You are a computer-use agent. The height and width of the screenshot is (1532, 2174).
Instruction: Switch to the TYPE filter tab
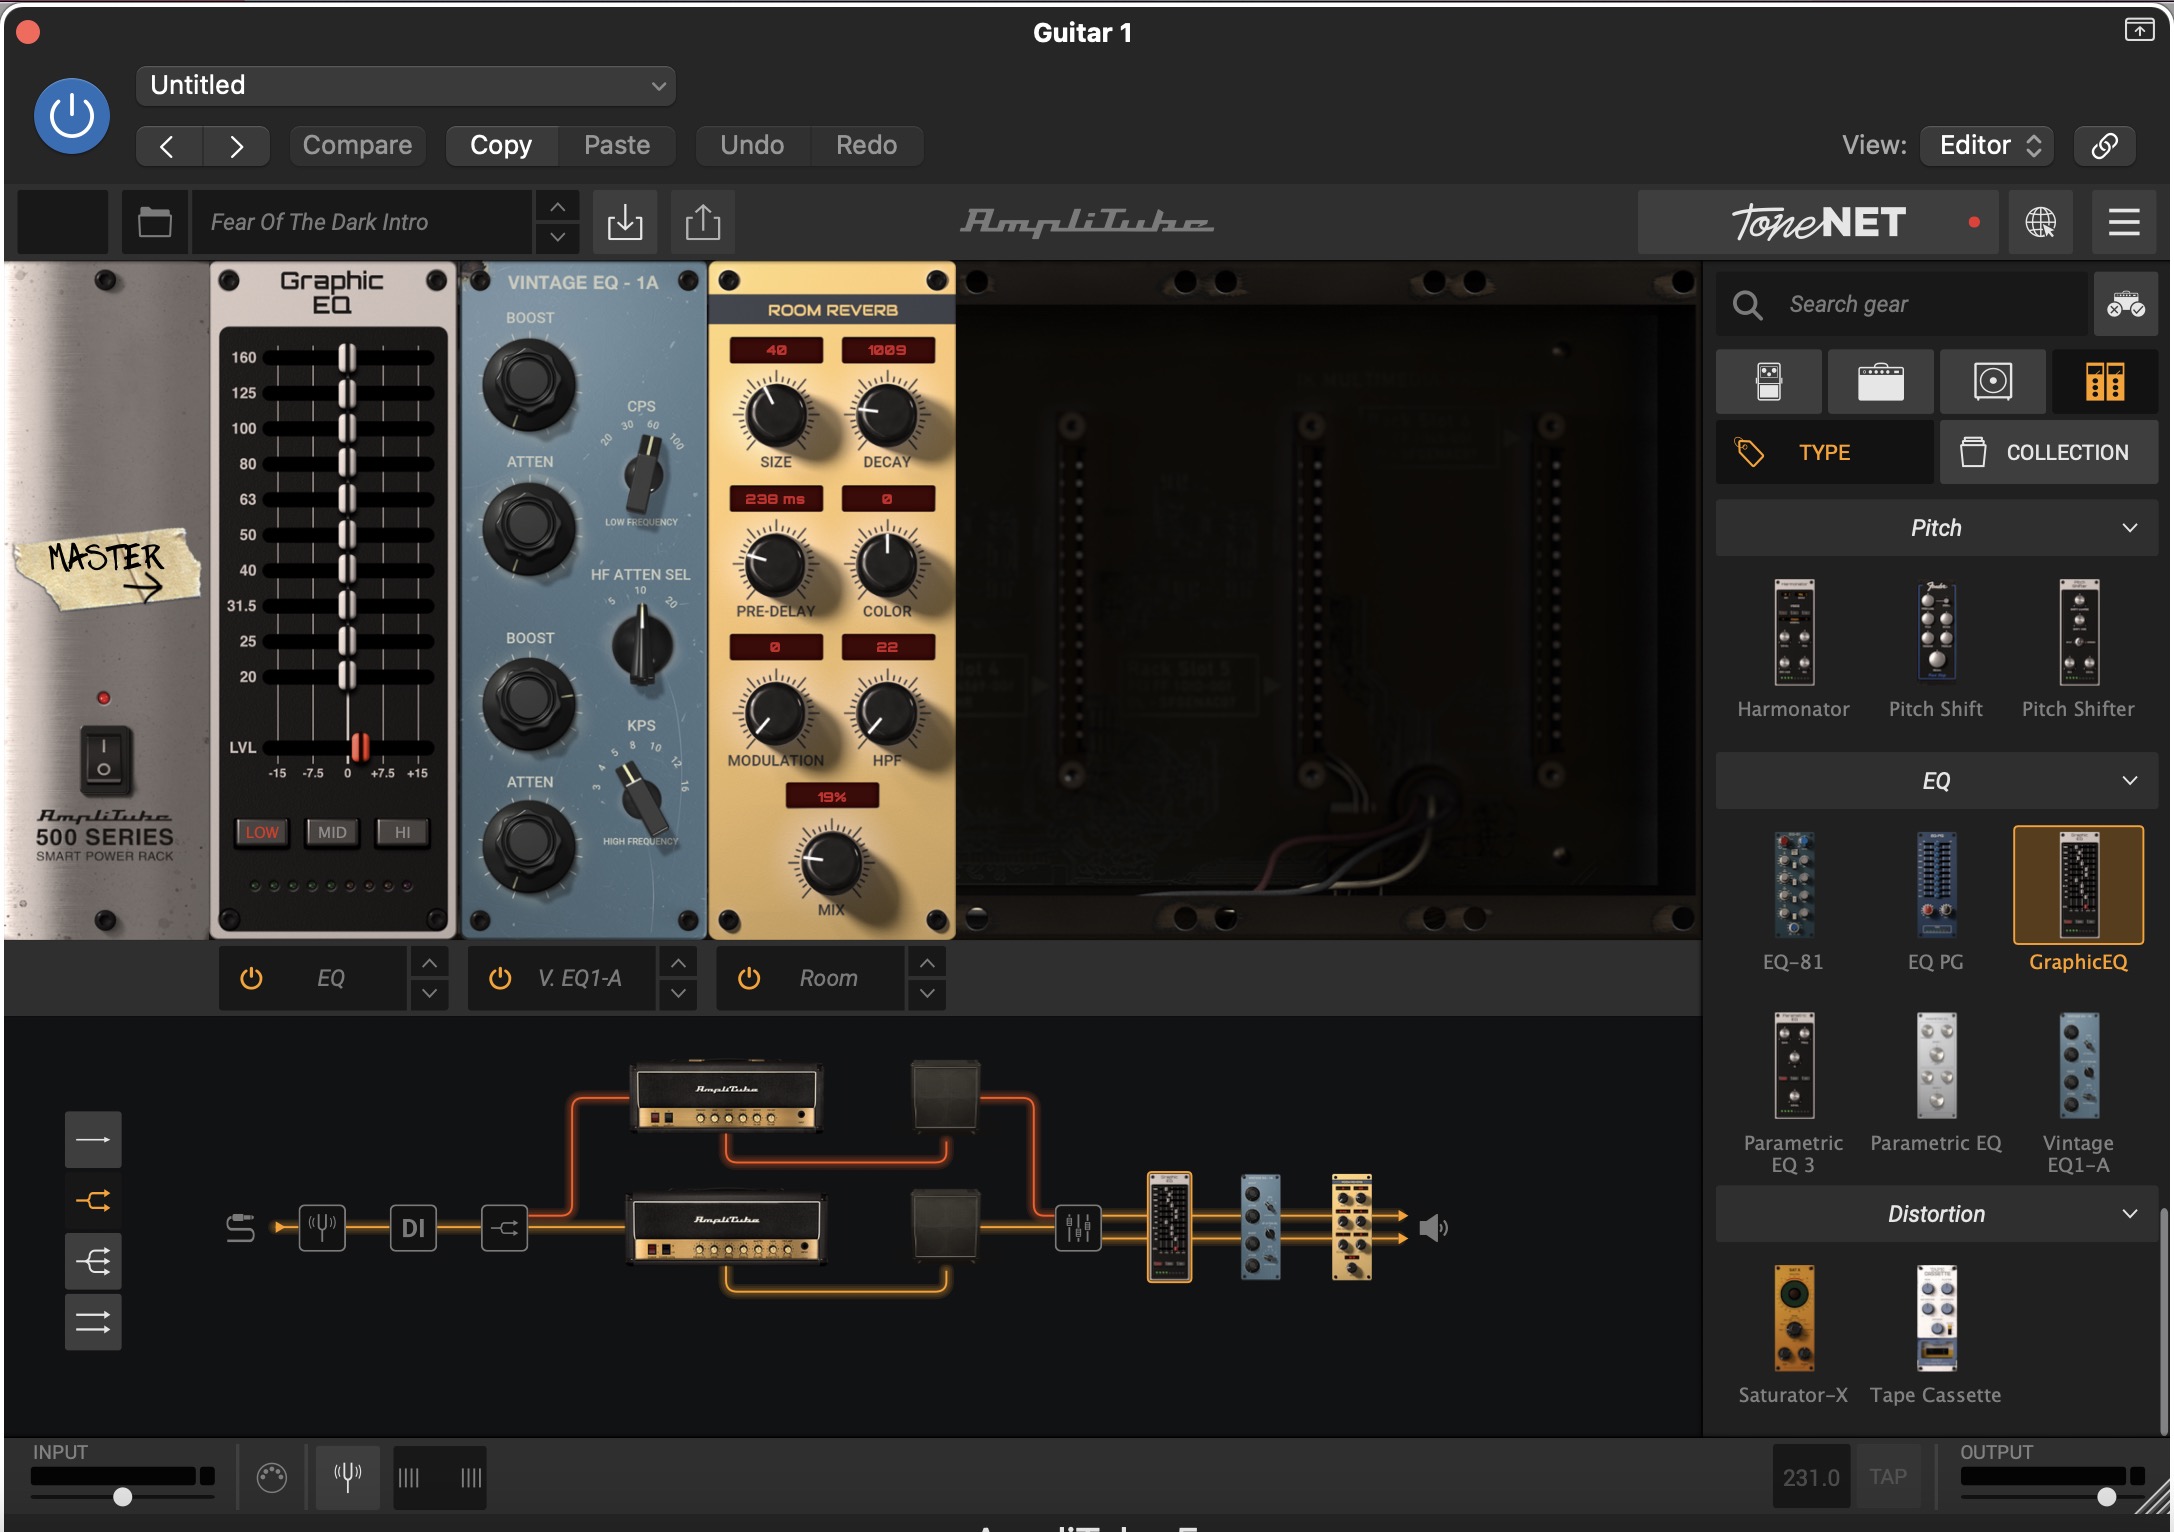coord(1824,452)
